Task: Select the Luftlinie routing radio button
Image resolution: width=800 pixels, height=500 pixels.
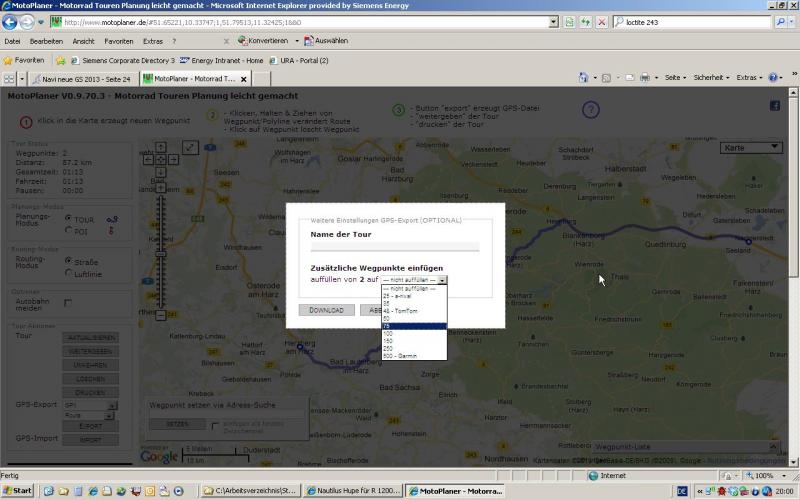Action: click(x=68, y=273)
